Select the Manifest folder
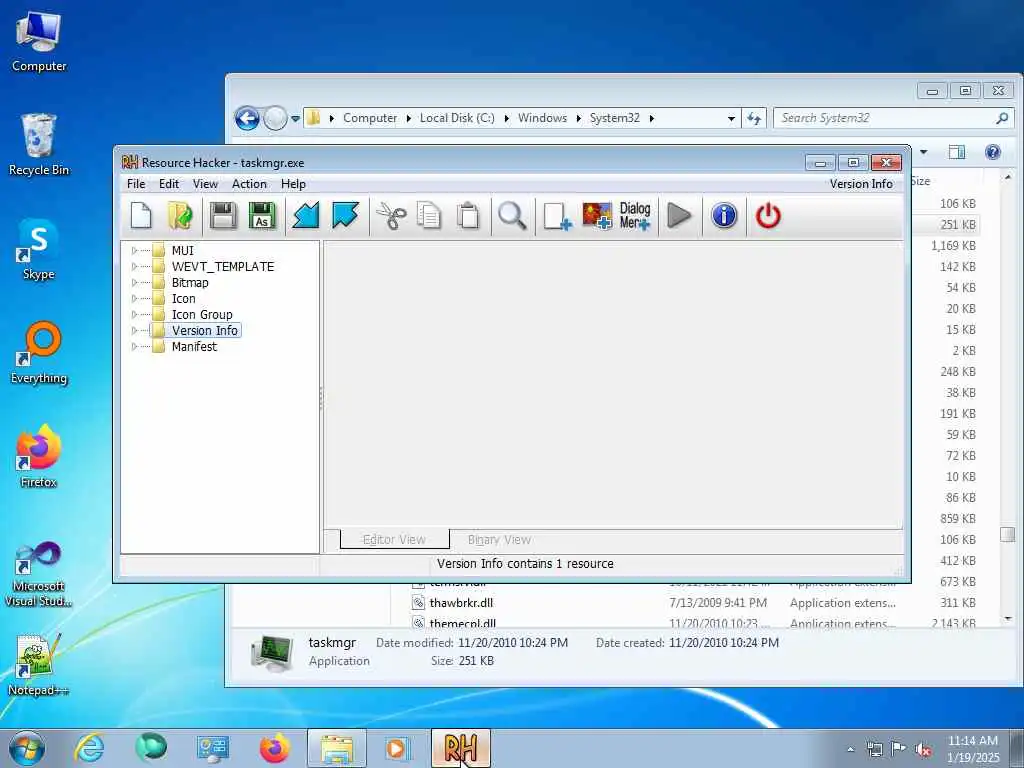The height and width of the screenshot is (768, 1024). (x=194, y=347)
